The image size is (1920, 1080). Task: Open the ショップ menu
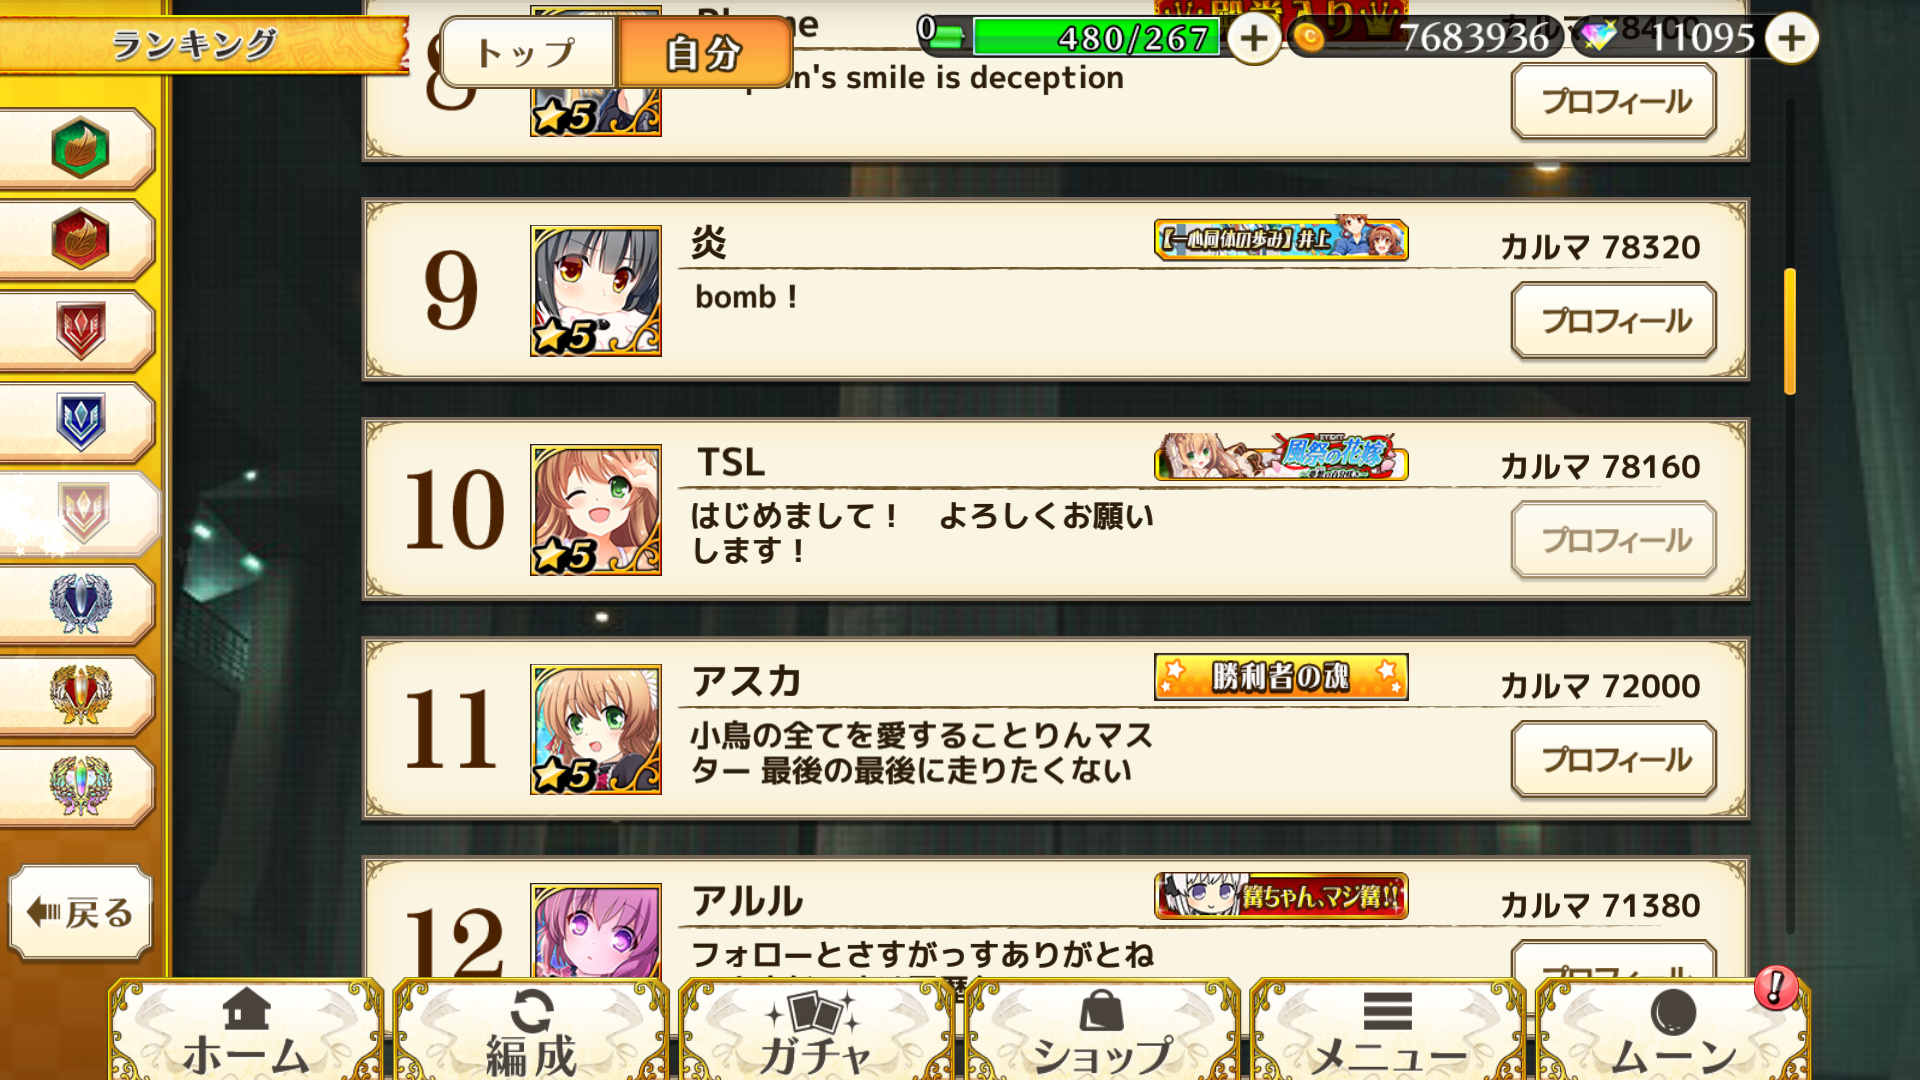coord(1101,1031)
